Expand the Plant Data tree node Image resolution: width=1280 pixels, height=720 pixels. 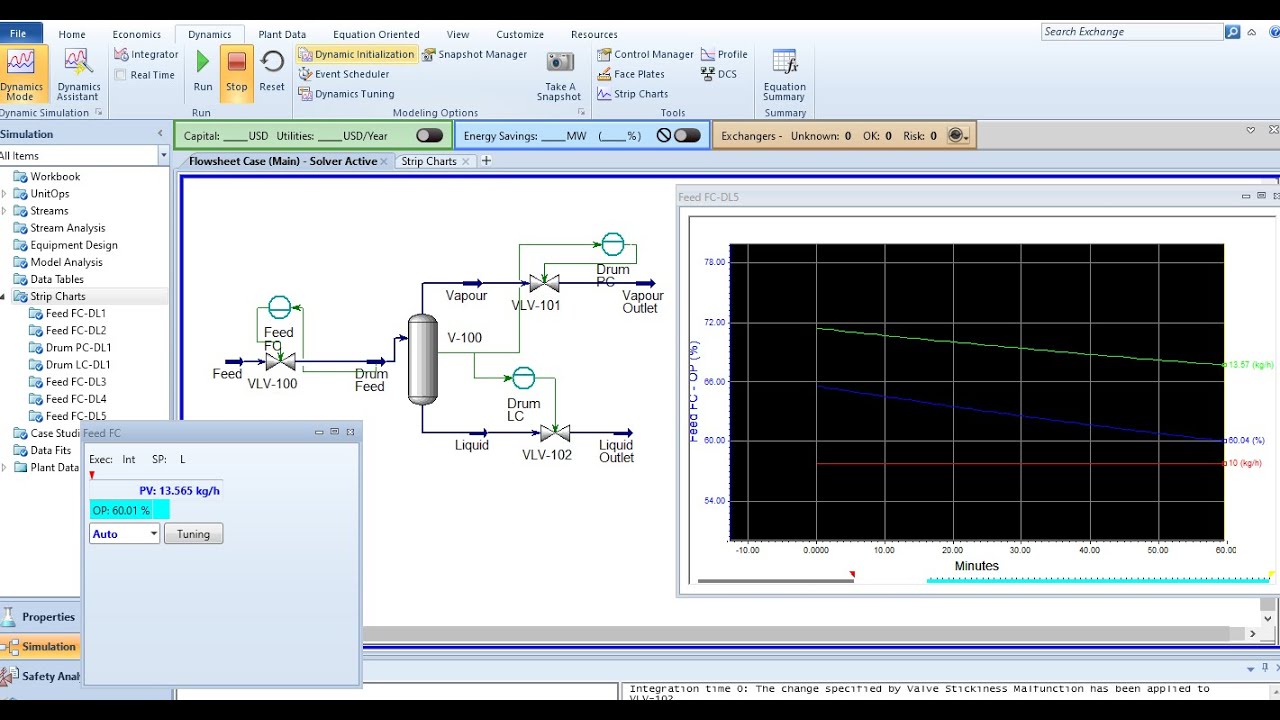click(4, 468)
